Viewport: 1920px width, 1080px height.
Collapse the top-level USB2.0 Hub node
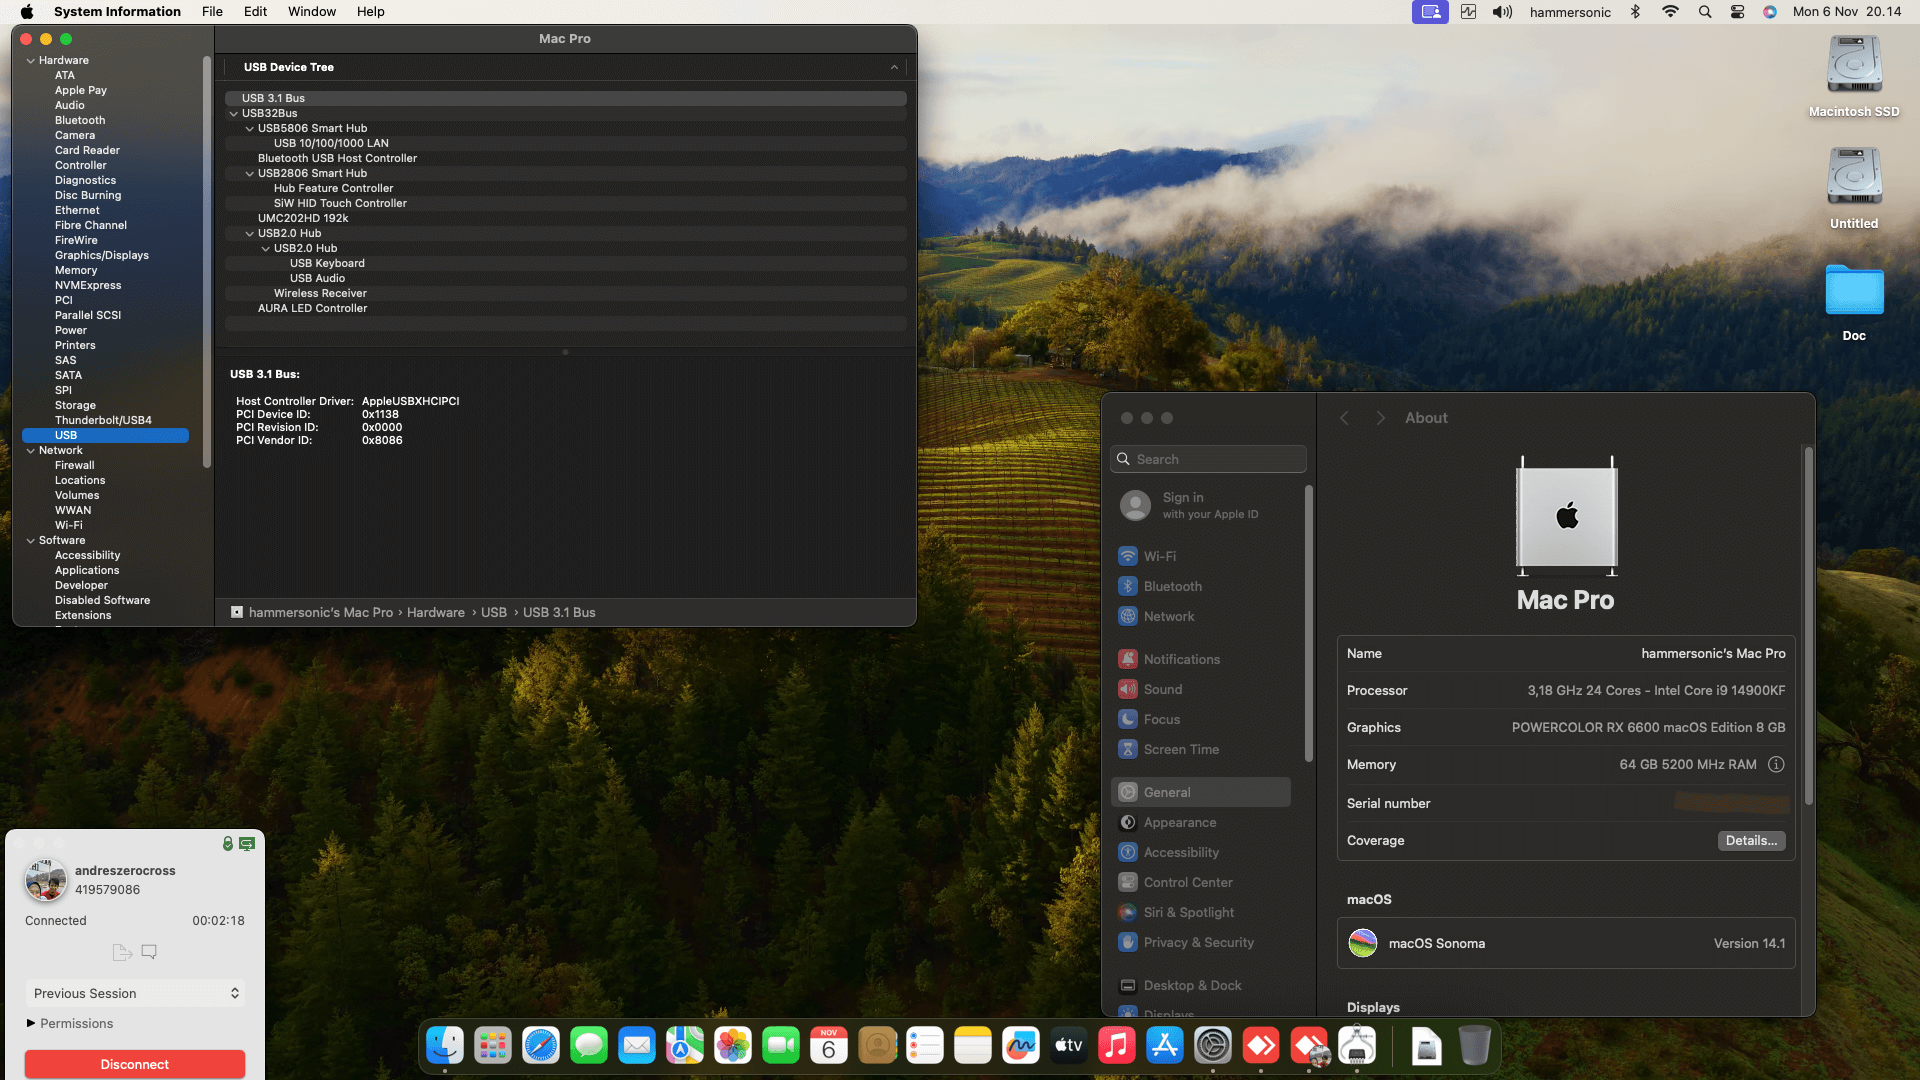[250, 234]
